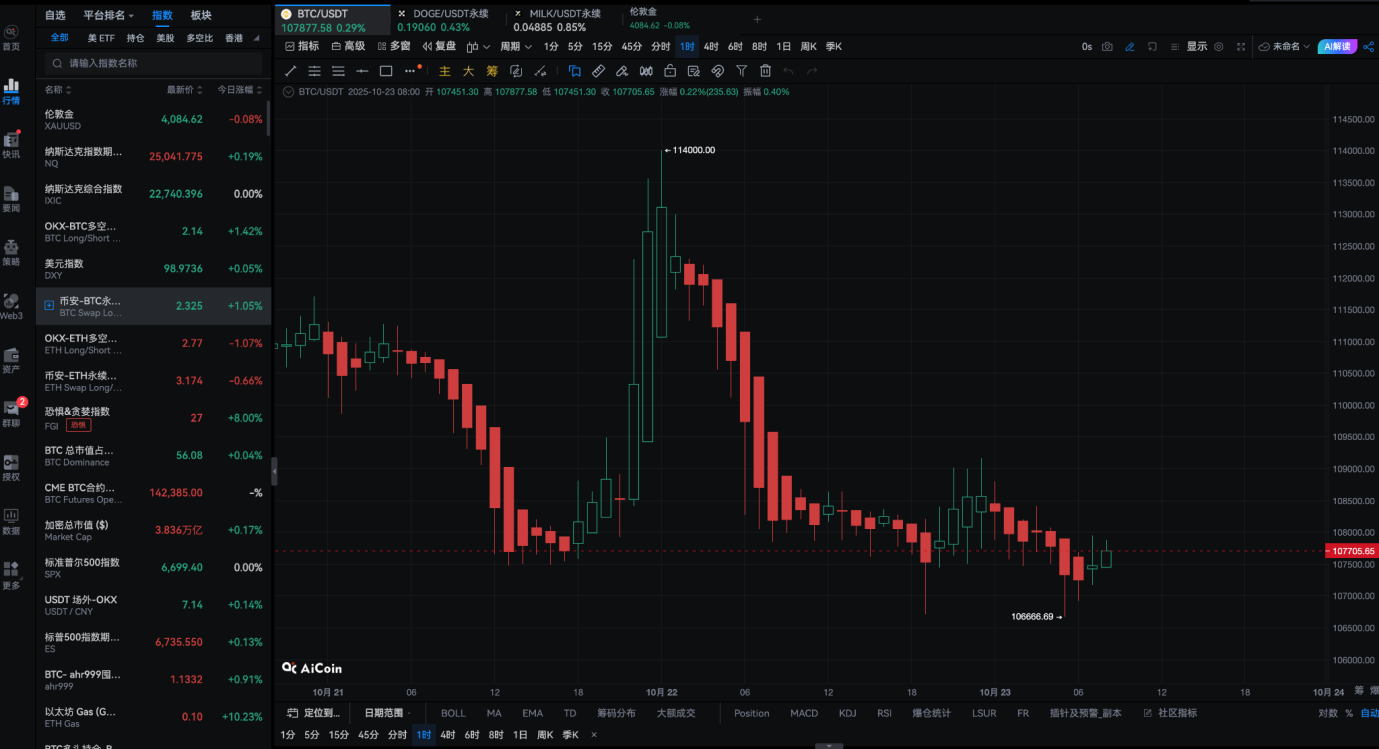The height and width of the screenshot is (749, 1379).
Task: Click the index name search field
Action: click(153, 63)
